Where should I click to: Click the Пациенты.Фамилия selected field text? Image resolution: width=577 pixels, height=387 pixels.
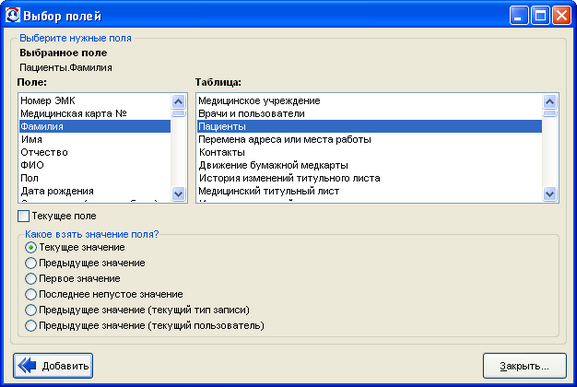(66, 68)
